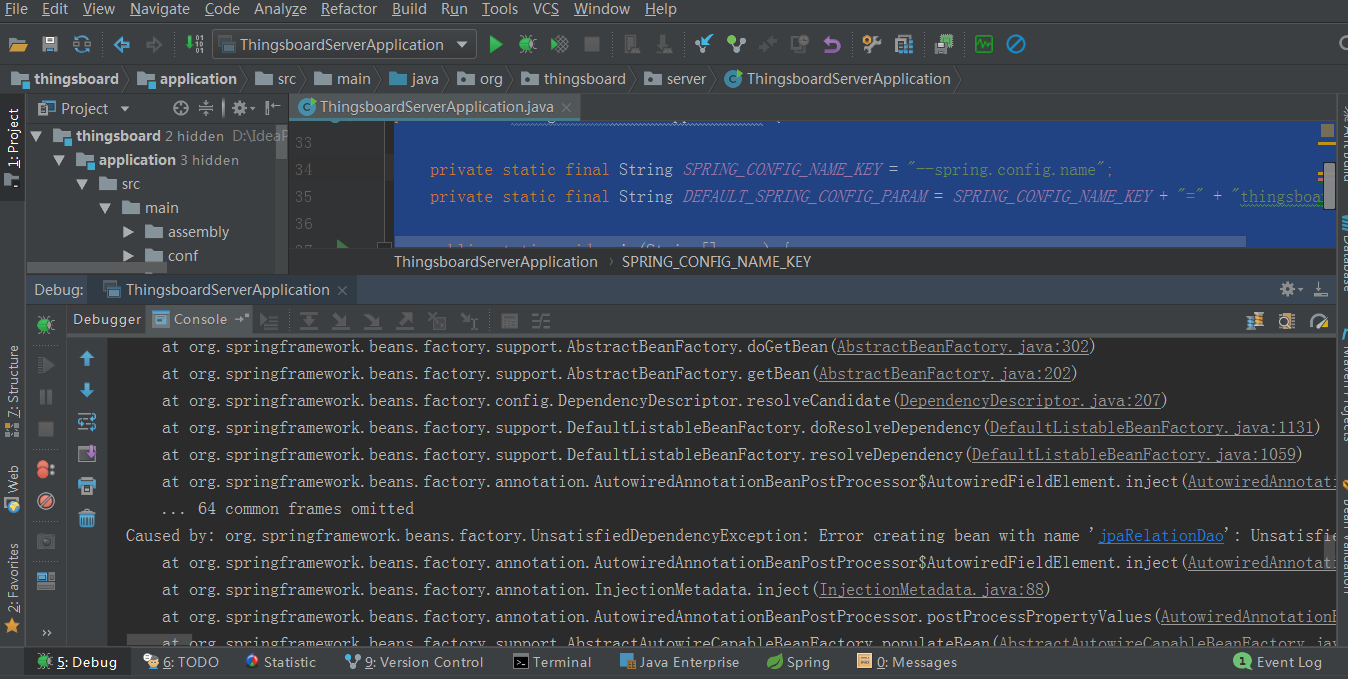Run ThingsboardServerApplication with green play button
Image resolution: width=1348 pixels, height=679 pixels.
tap(495, 44)
